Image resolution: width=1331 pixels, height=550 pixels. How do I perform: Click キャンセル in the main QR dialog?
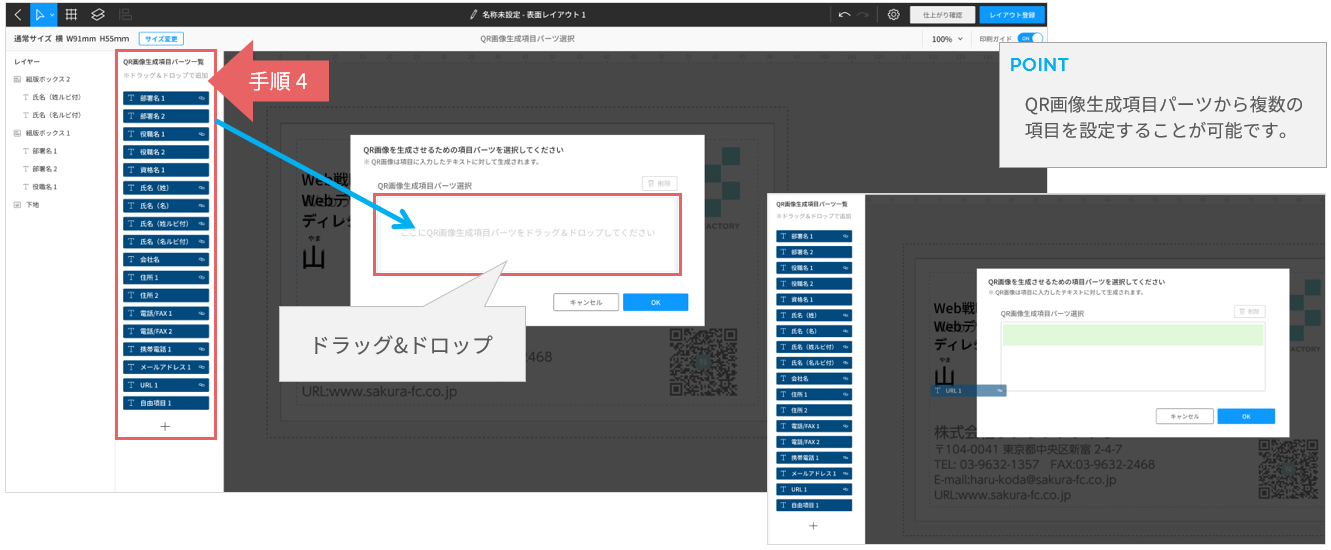(x=586, y=302)
